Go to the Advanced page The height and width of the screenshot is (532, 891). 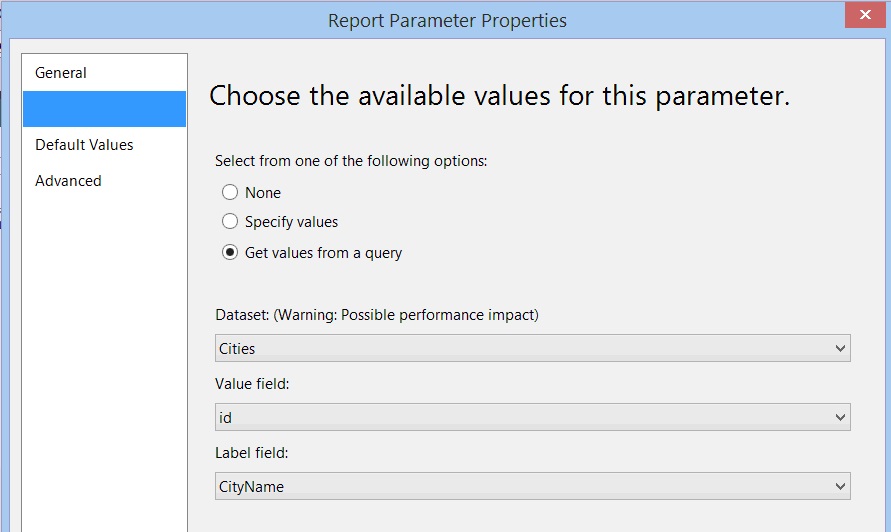click(68, 181)
